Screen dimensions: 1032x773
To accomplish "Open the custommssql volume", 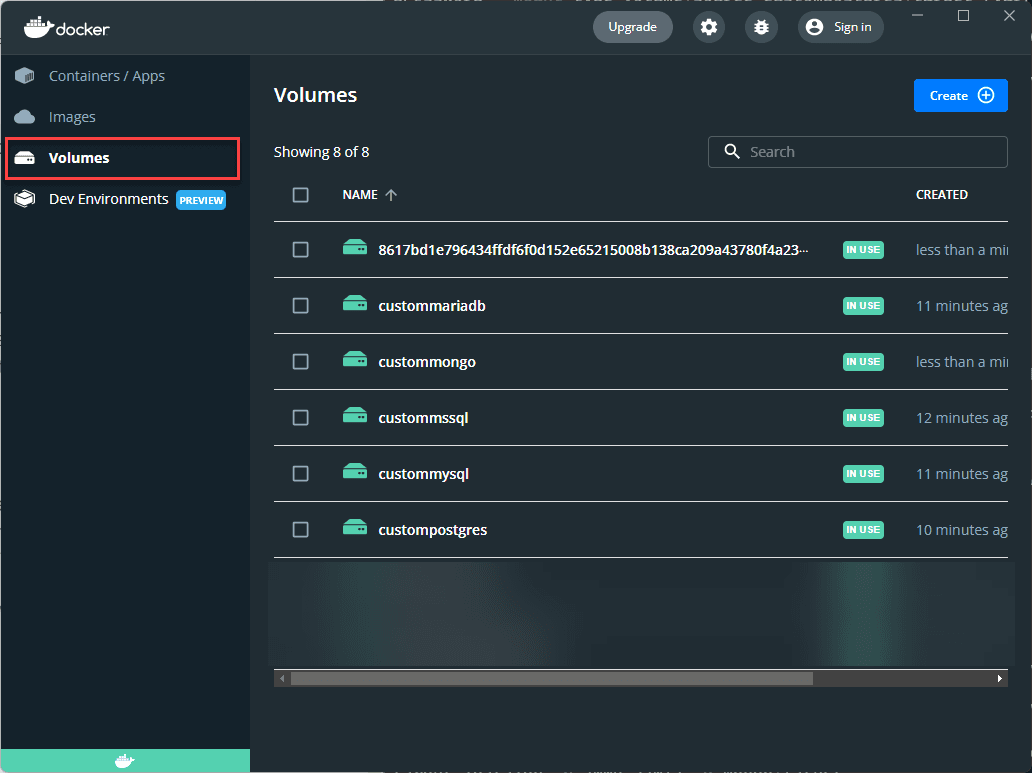I will point(423,417).
